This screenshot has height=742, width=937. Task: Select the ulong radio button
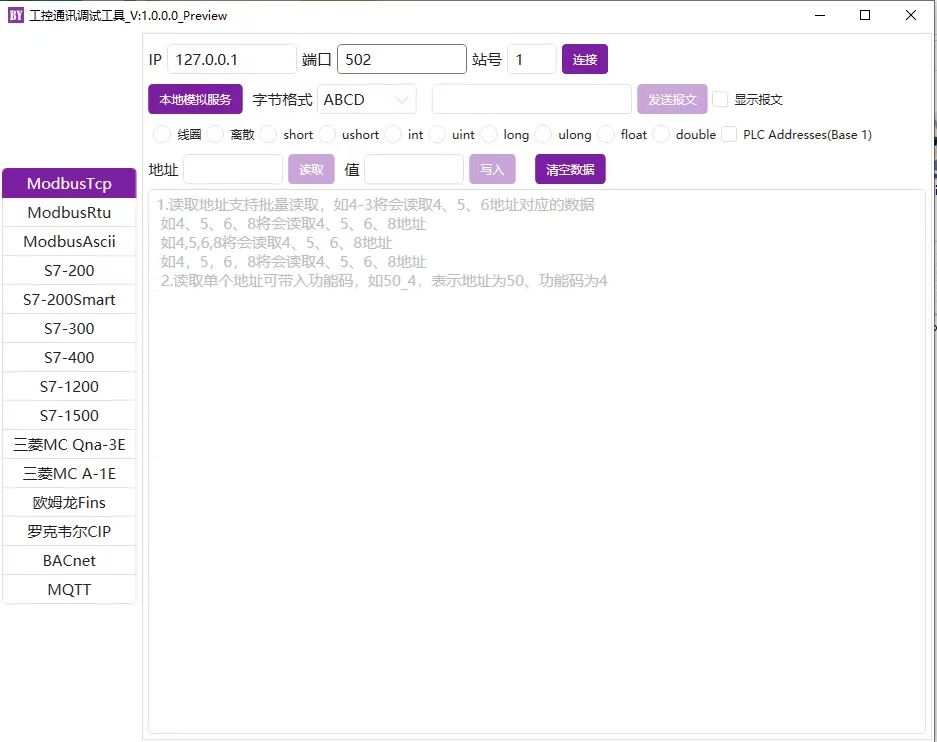click(543, 134)
